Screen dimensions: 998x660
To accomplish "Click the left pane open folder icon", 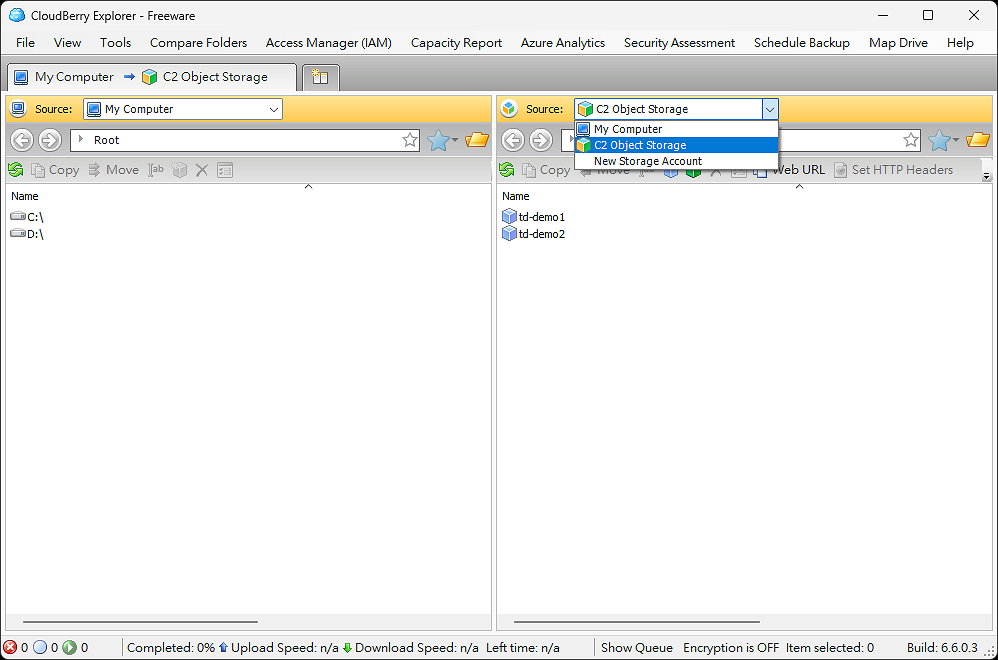I will (477, 139).
